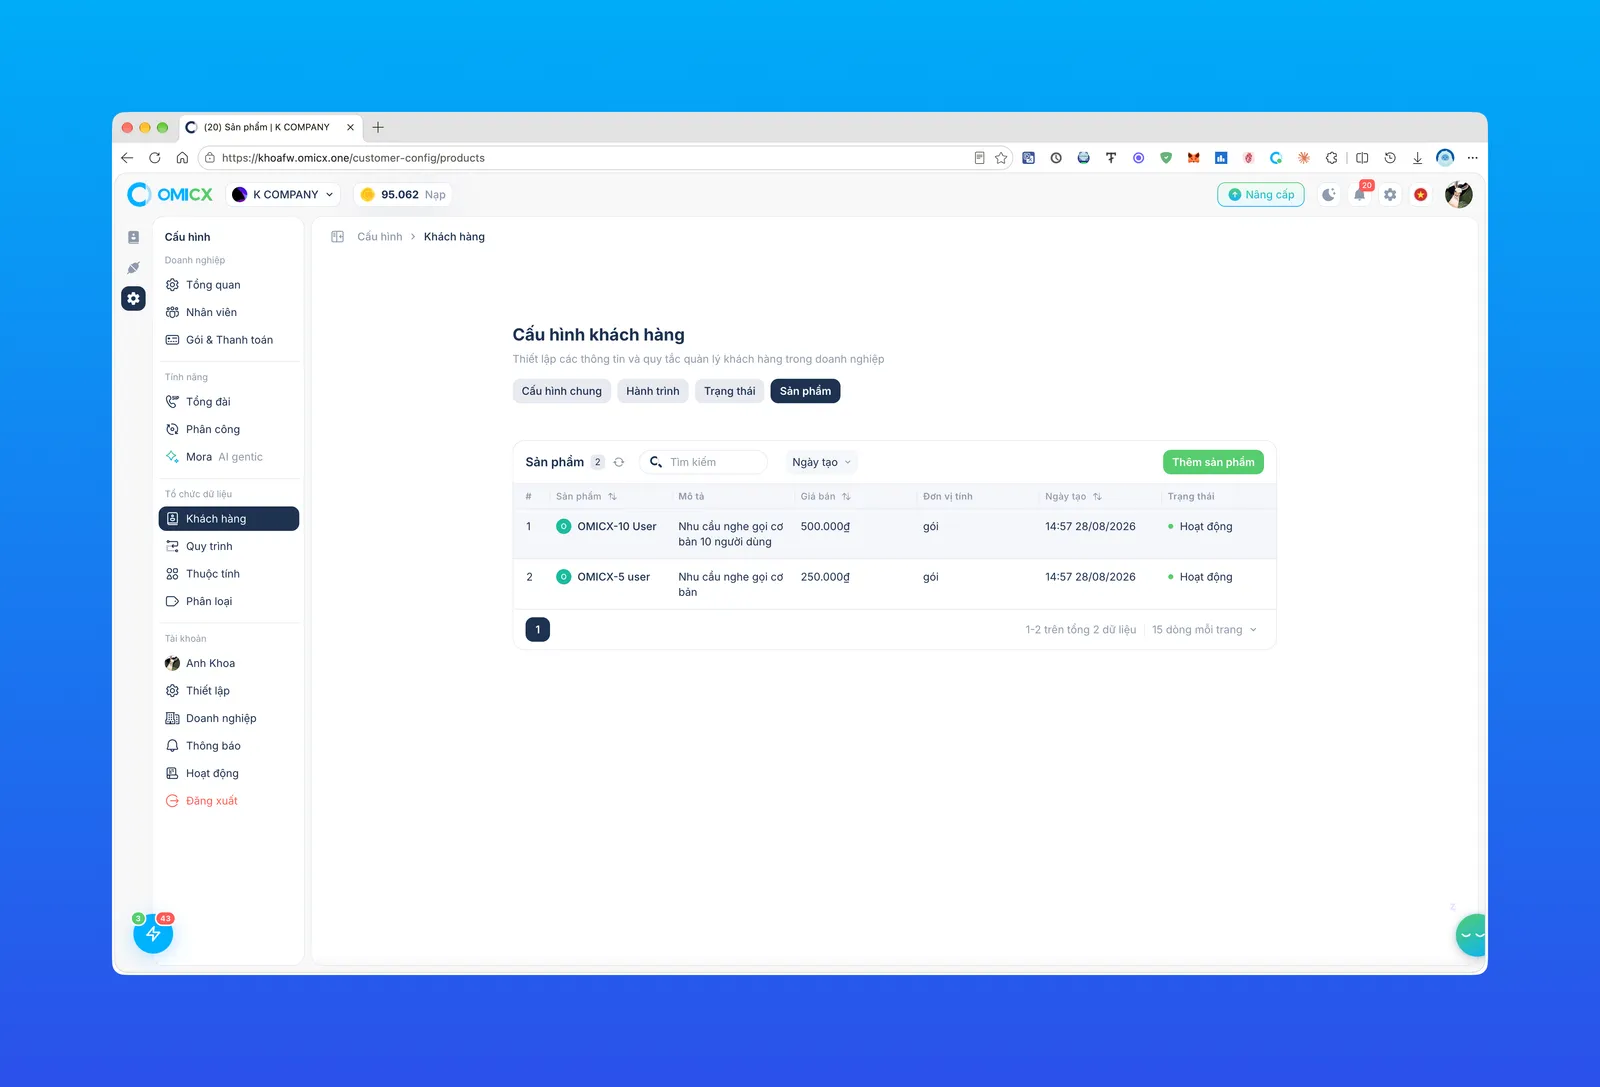The image size is (1600, 1087).
Task: Open Ngày tạo sort dropdown
Action: tap(821, 462)
